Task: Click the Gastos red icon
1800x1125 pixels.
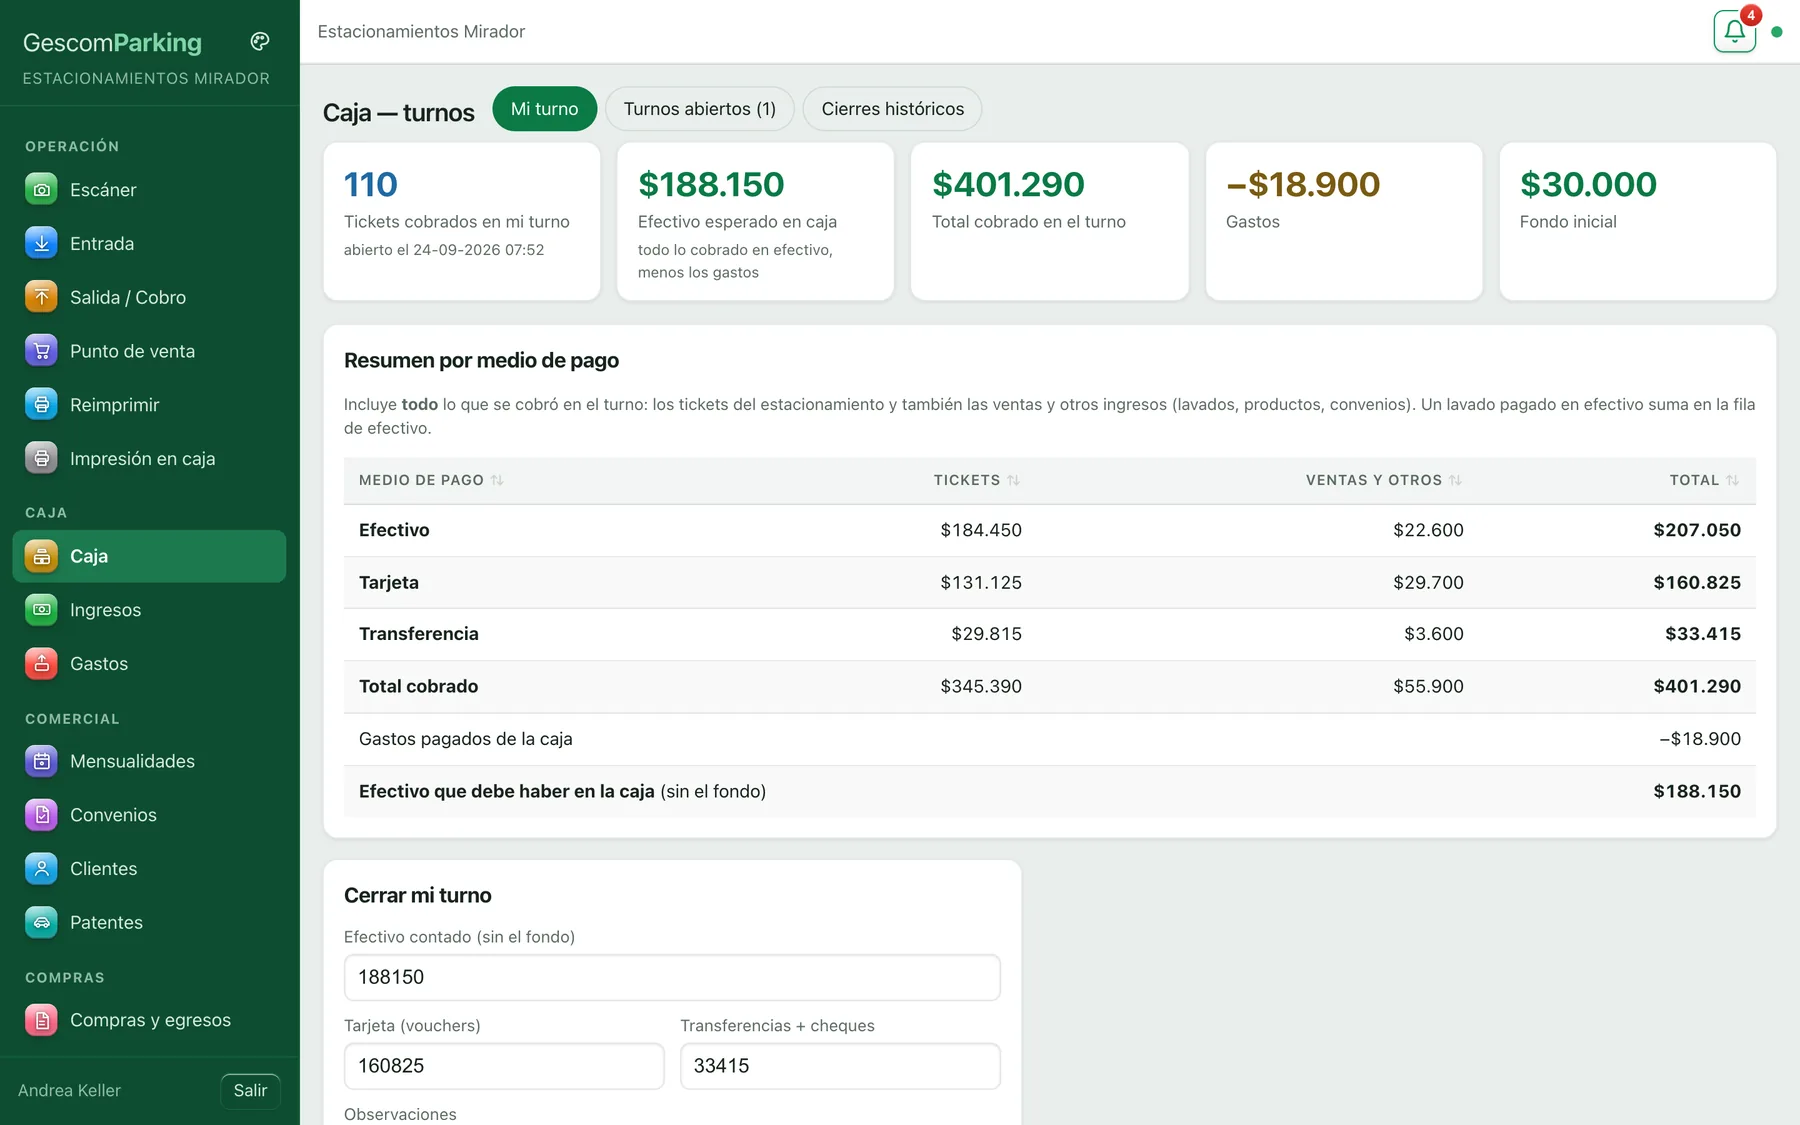Action: (x=41, y=663)
